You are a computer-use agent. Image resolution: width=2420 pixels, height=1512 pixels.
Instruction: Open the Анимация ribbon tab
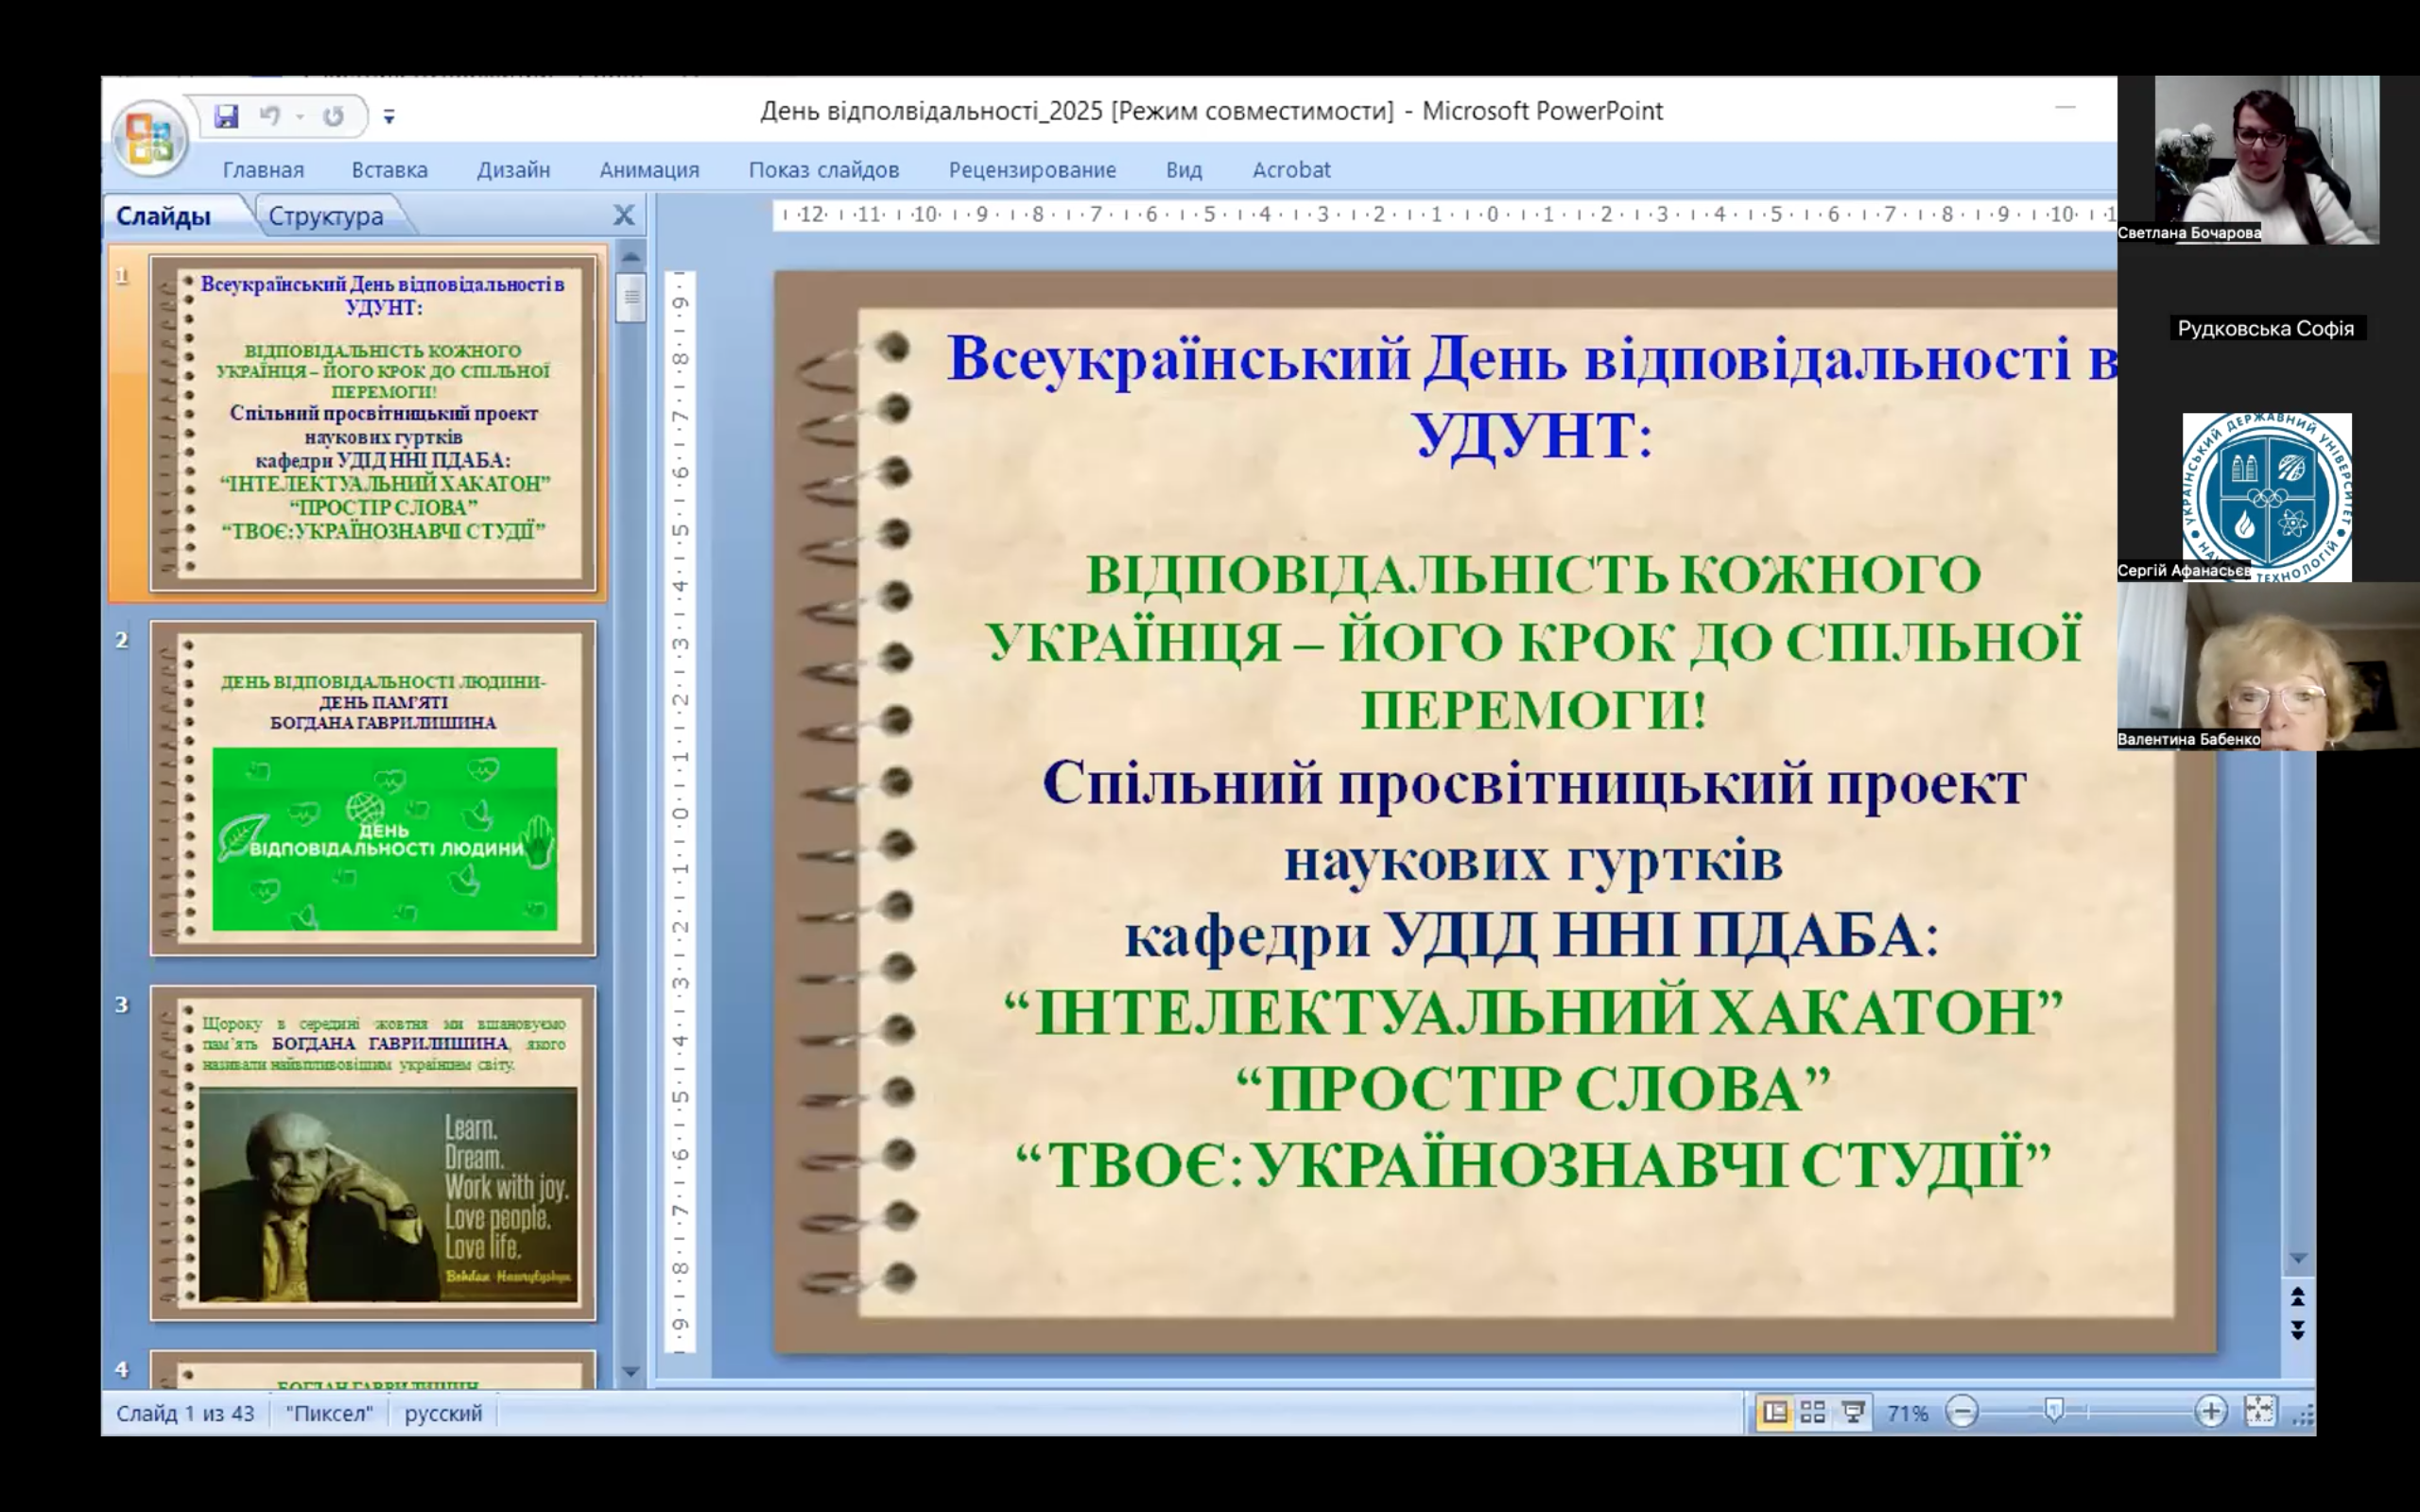[649, 170]
